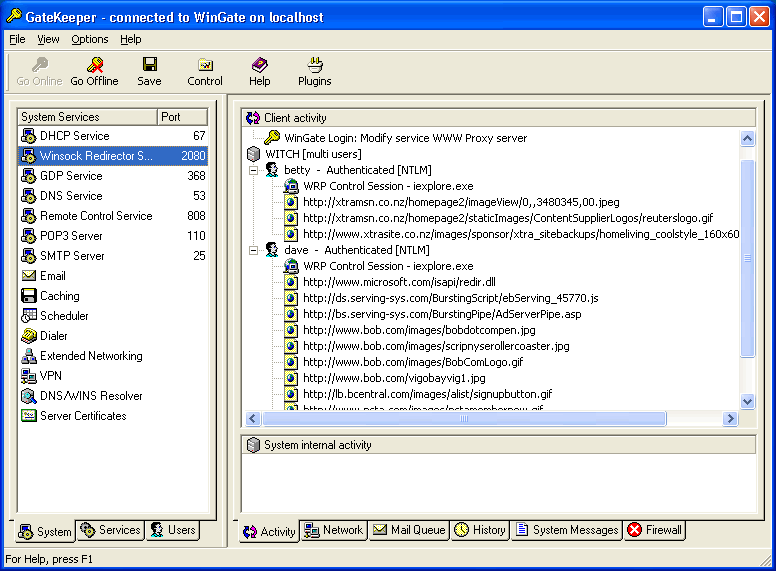Select the Activity tab
This screenshot has height=571, width=776.
(x=269, y=531)
